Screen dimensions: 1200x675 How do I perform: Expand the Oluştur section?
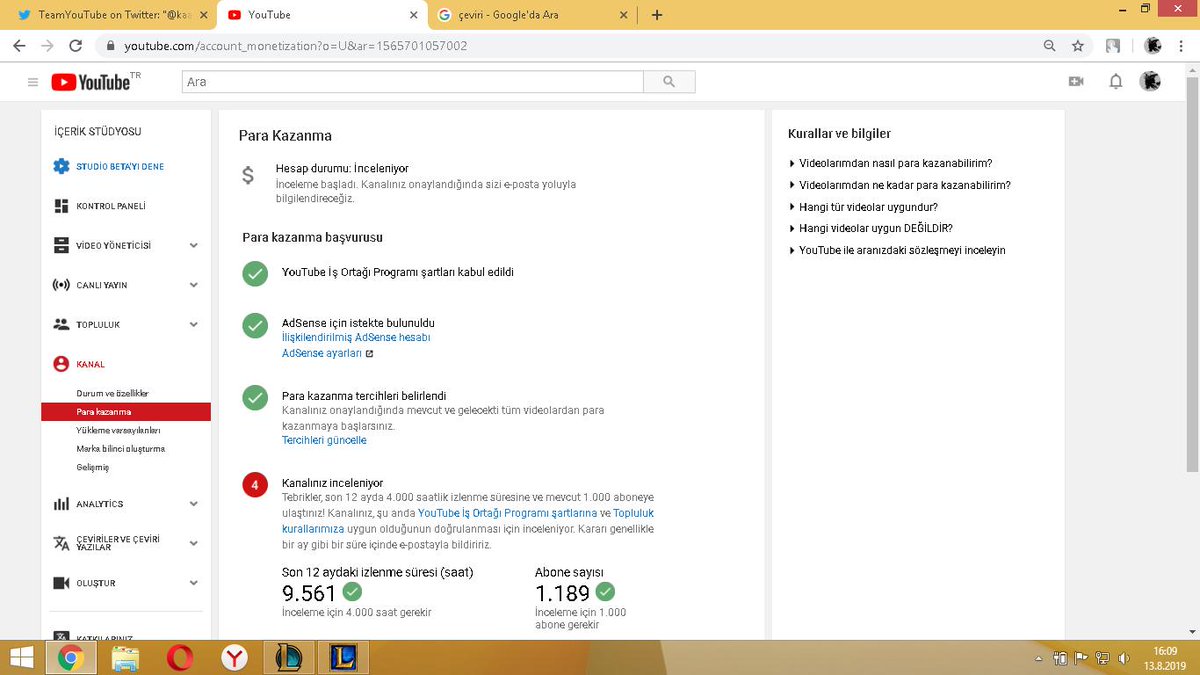click(194, 583)
